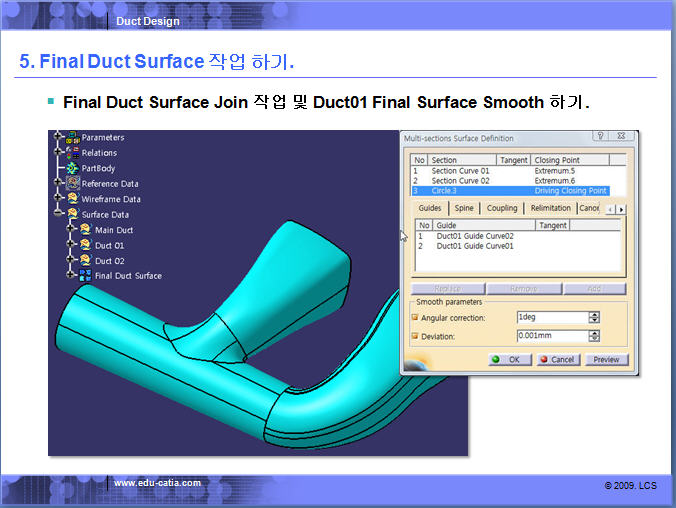Expand the Duct 01 tree node

[x=71, y=245]
